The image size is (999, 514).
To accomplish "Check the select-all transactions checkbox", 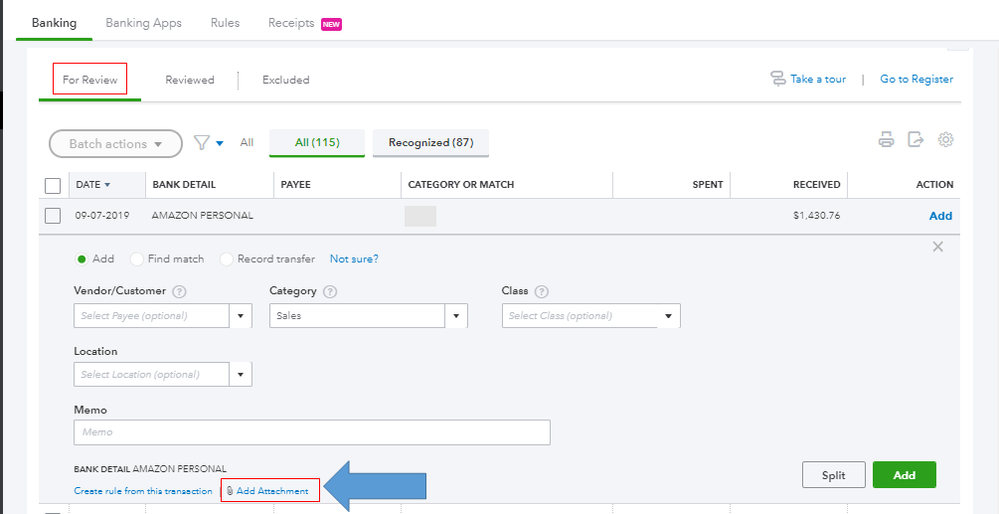I will tap(53, 185).
